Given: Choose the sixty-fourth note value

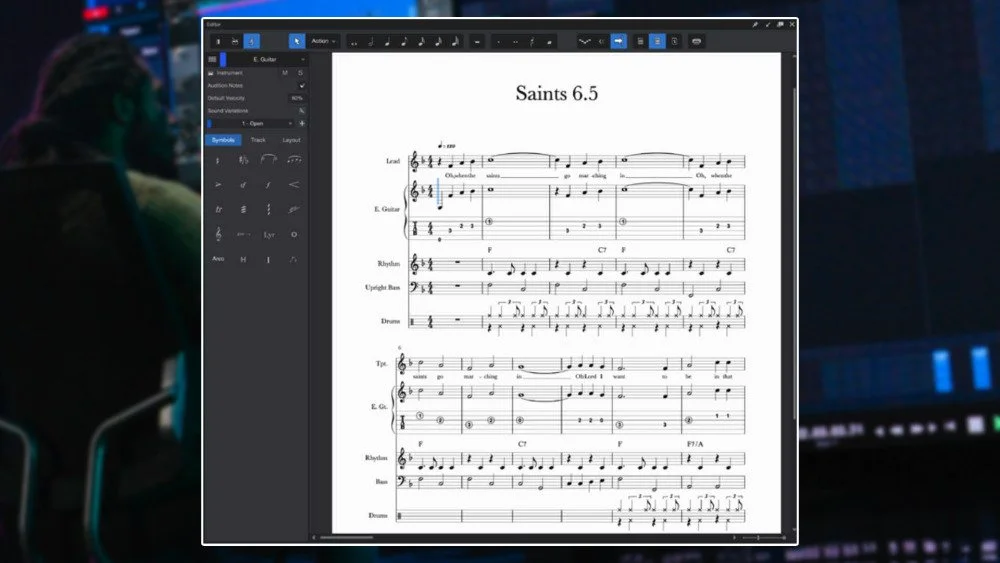Looking at the screenshot, I should 455,42.
